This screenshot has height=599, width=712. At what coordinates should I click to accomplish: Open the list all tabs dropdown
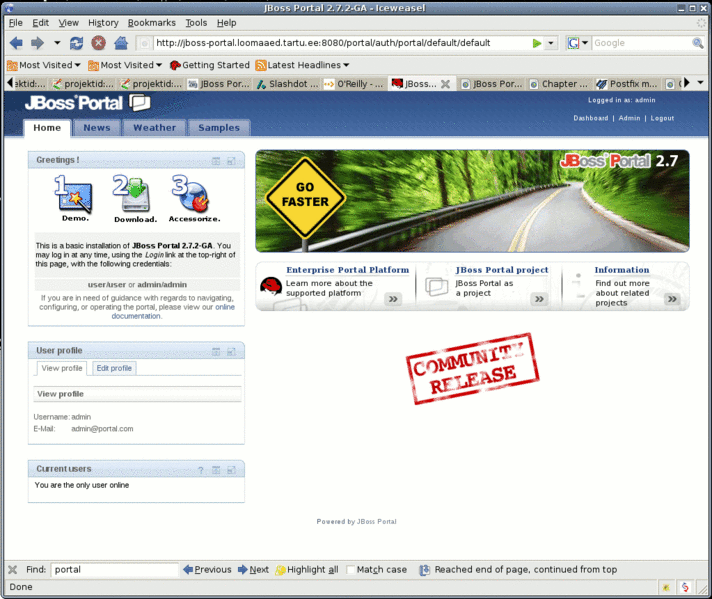point(700,83)
